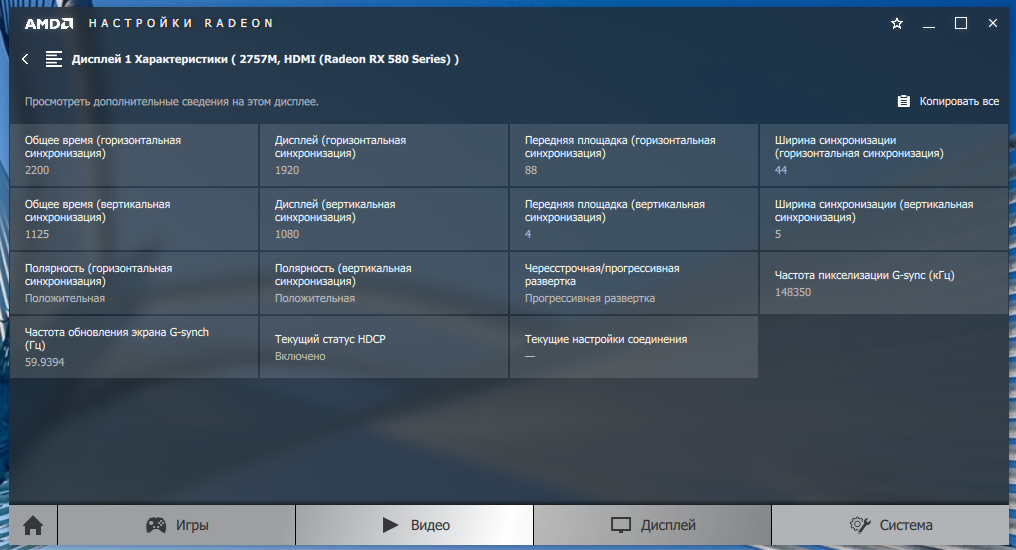Click the Просмотреть дополнительные сведения description text
The height and width of the screenshot is (550, 1016).
(172, 102)
